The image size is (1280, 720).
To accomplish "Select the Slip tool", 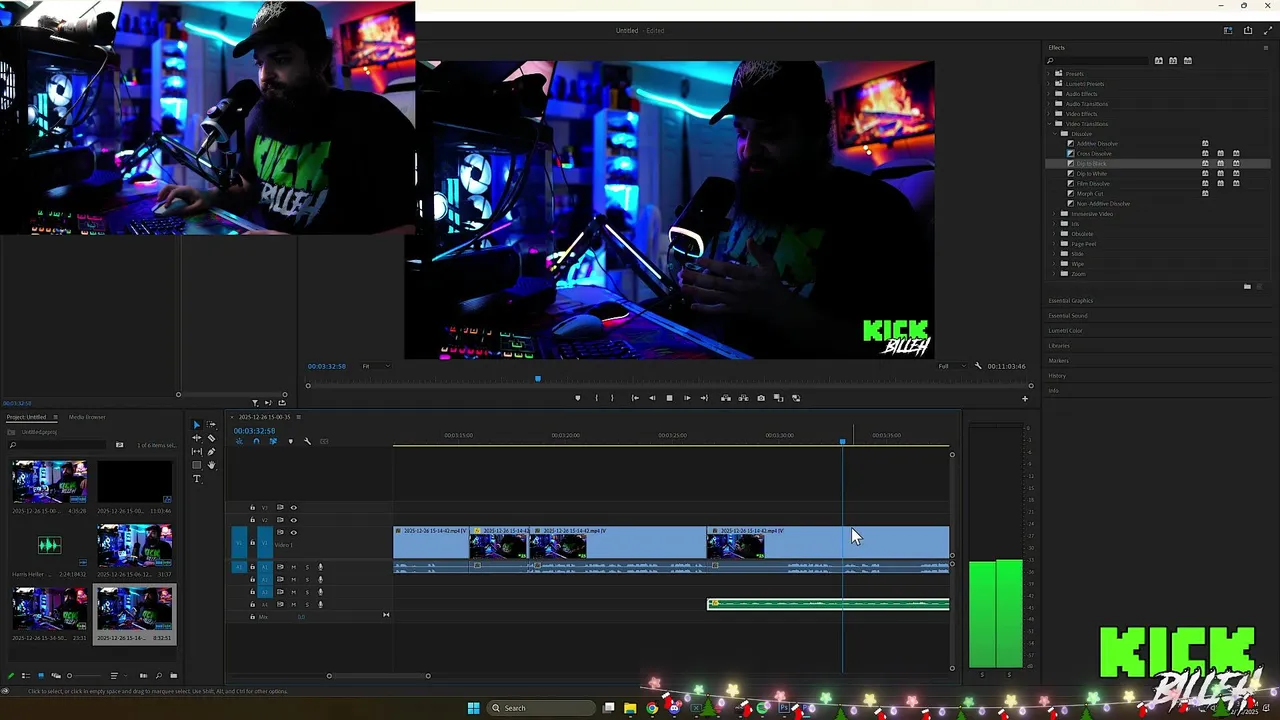I will coord(196,451).
